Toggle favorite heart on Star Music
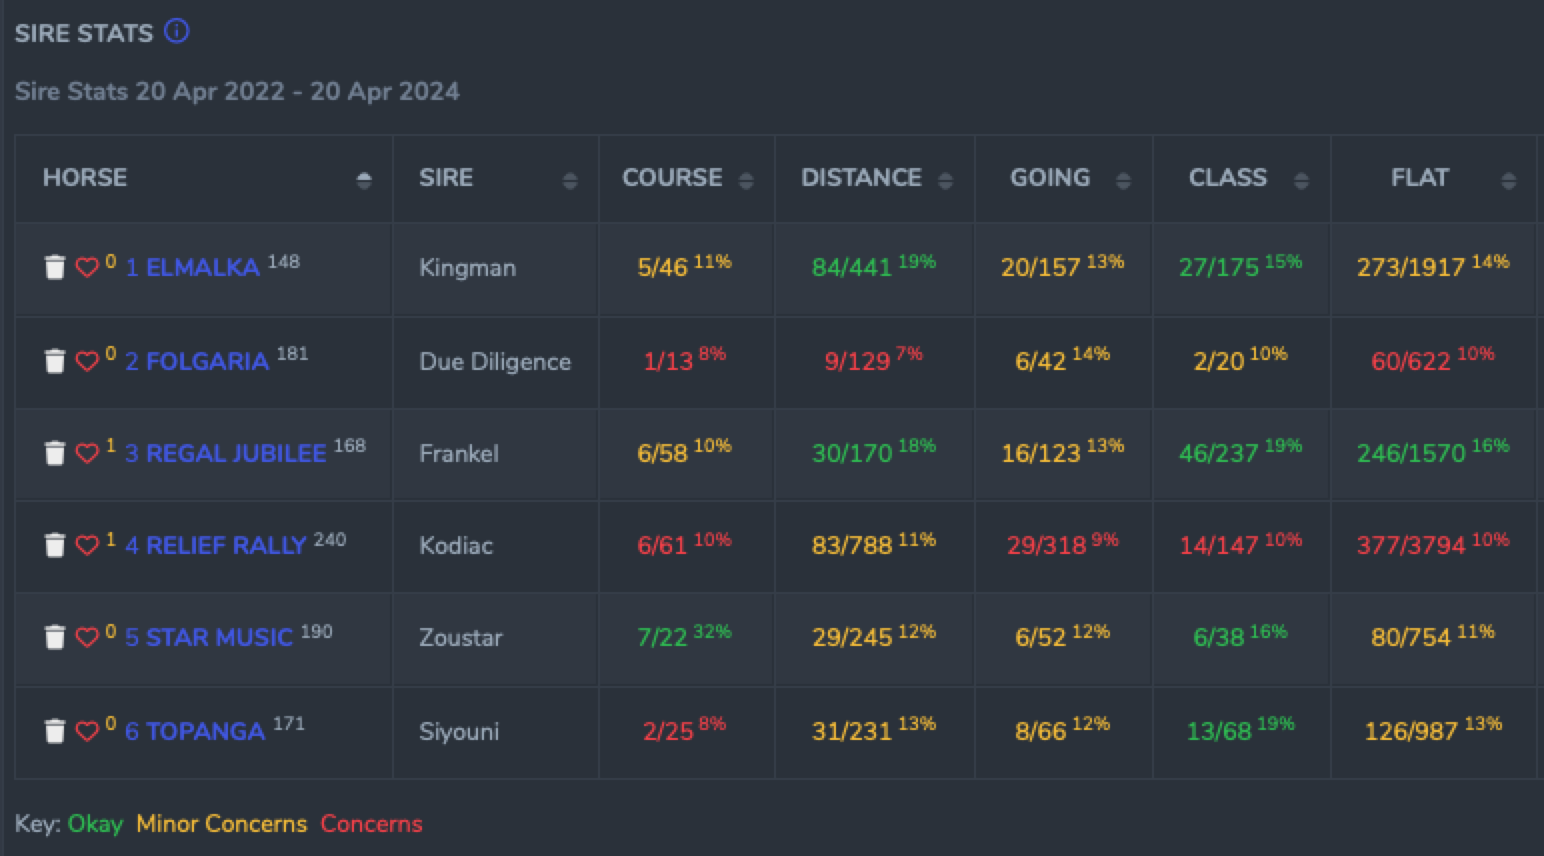This screenshot has height=856, width=1544. click(87, 637)
